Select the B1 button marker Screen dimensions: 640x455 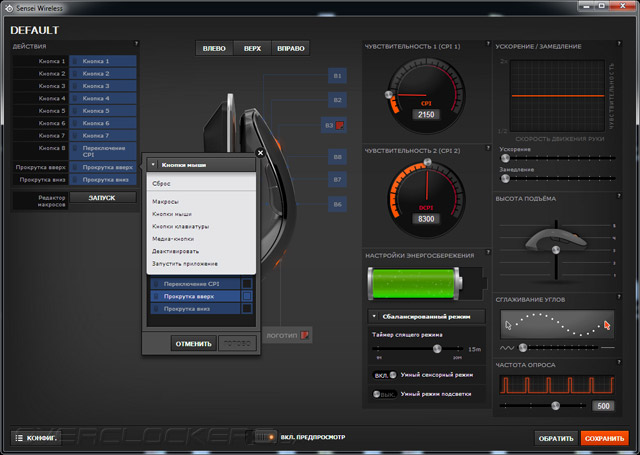pos(337,75)
